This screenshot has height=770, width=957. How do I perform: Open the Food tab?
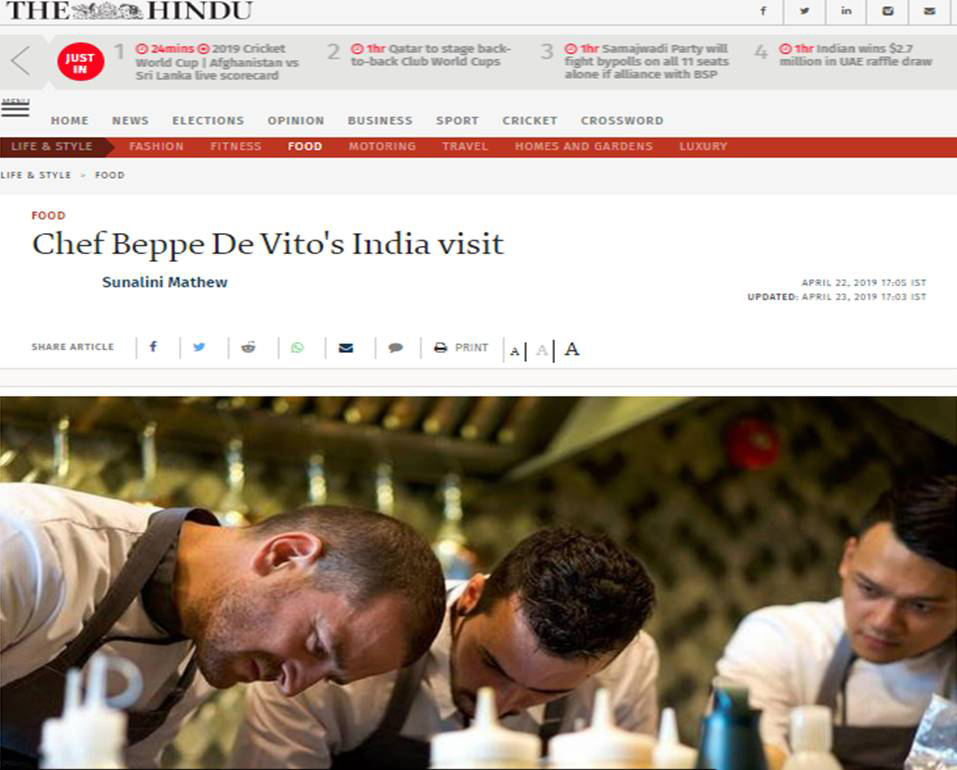[x=305, y=146]
